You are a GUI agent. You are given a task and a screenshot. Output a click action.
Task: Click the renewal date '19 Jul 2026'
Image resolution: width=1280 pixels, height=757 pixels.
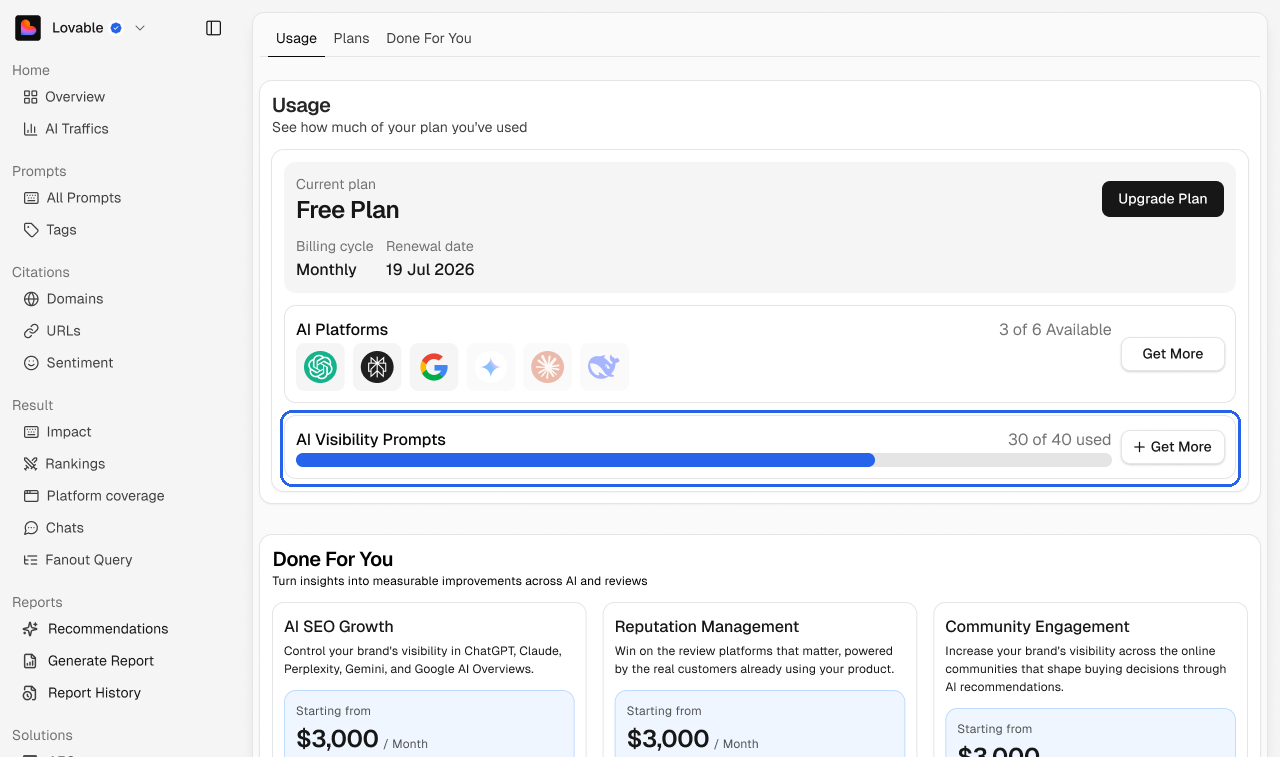[430, 270]
